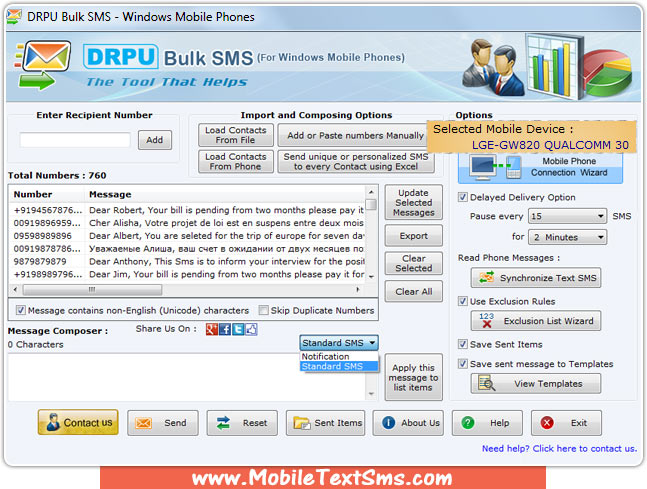This screenshot has height=489, width=647.
Task: Click the DRPU Bulk SMS envelope logo
Action: [x=43, y=64]
